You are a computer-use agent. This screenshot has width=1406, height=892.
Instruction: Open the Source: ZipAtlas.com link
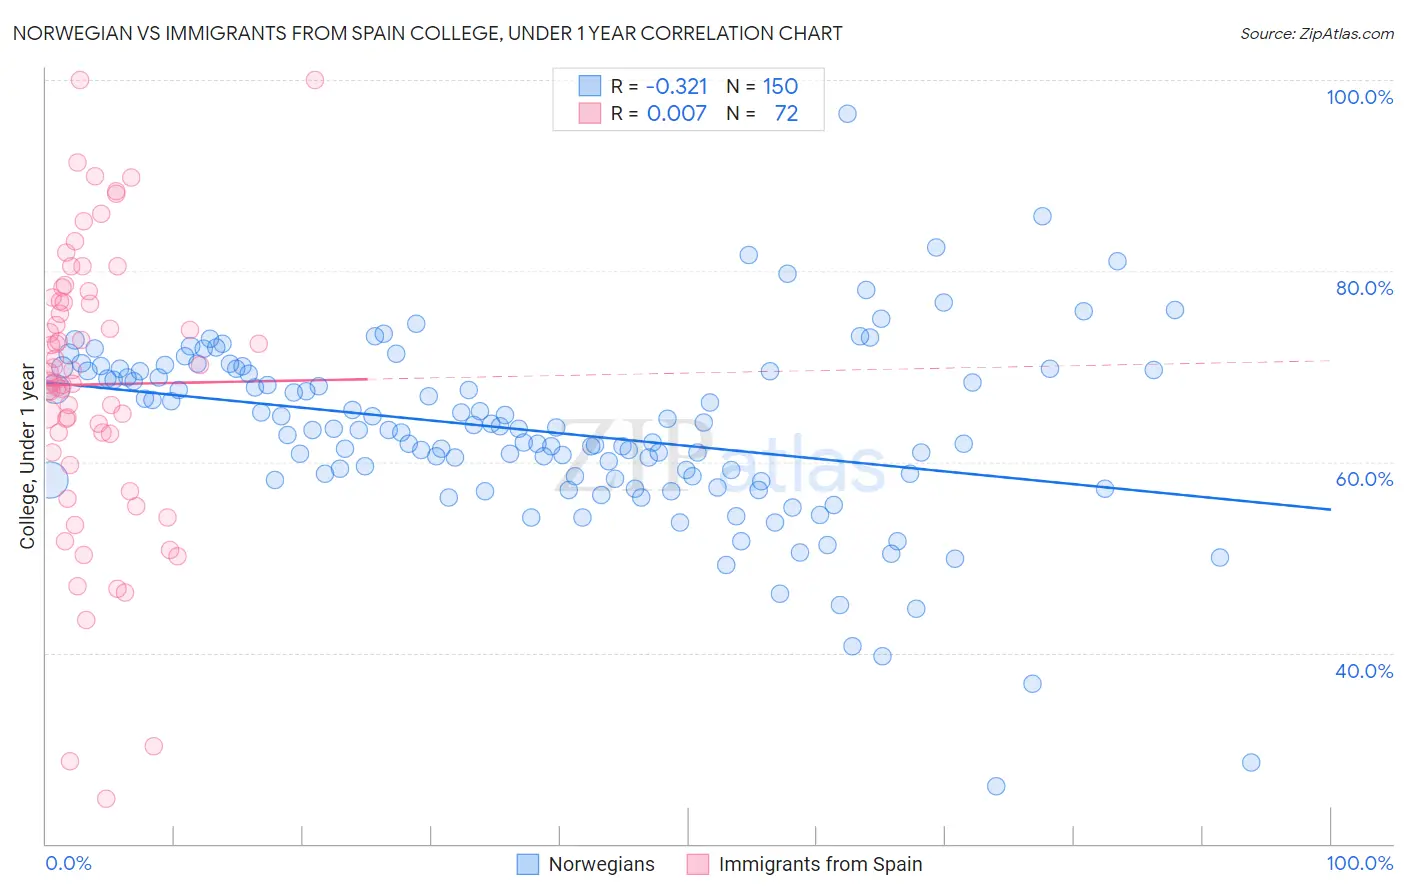pyautogui.click(x=1317, y=33)
